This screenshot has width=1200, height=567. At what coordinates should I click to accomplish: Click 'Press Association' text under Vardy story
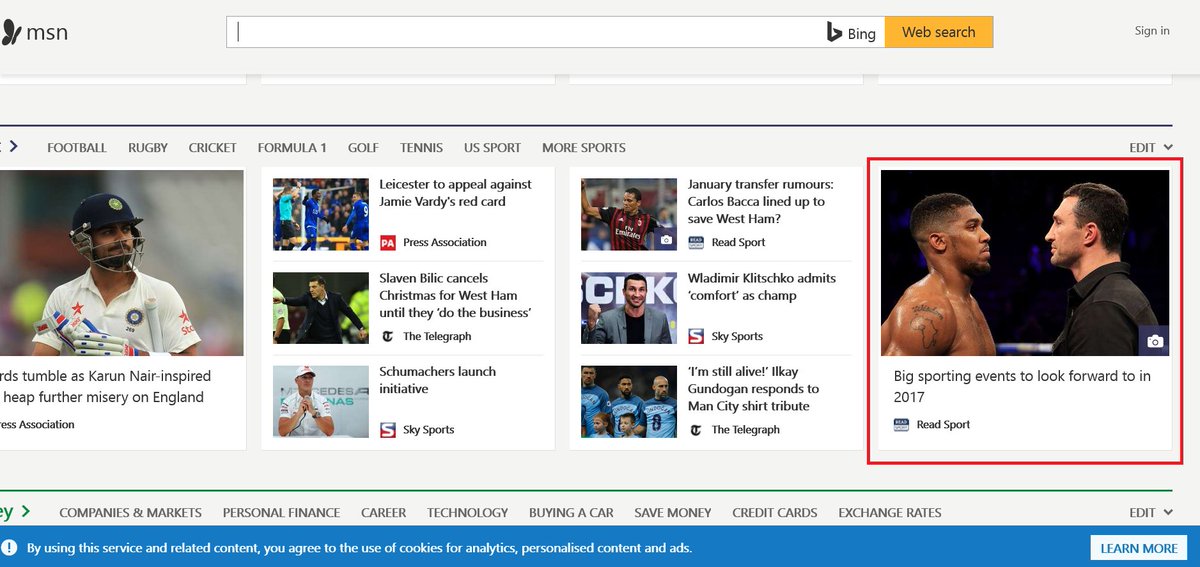445,242
